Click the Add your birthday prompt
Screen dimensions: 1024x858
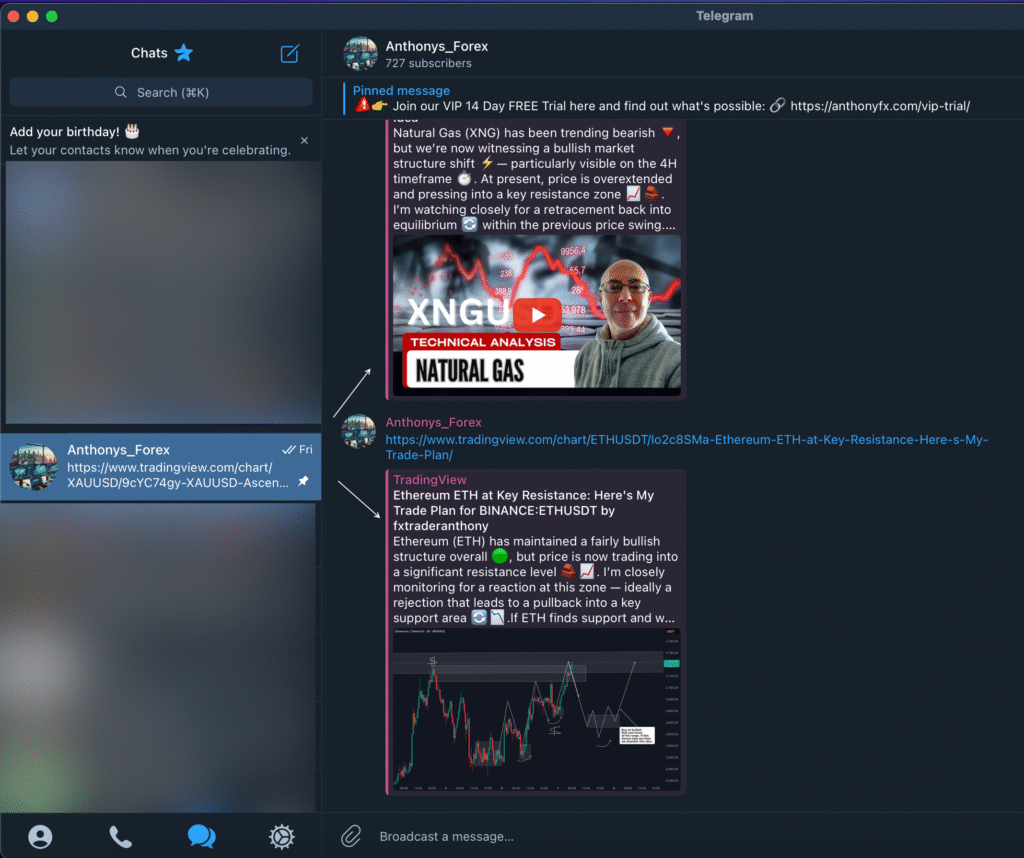pyautogui.click(x=150, y=141)
